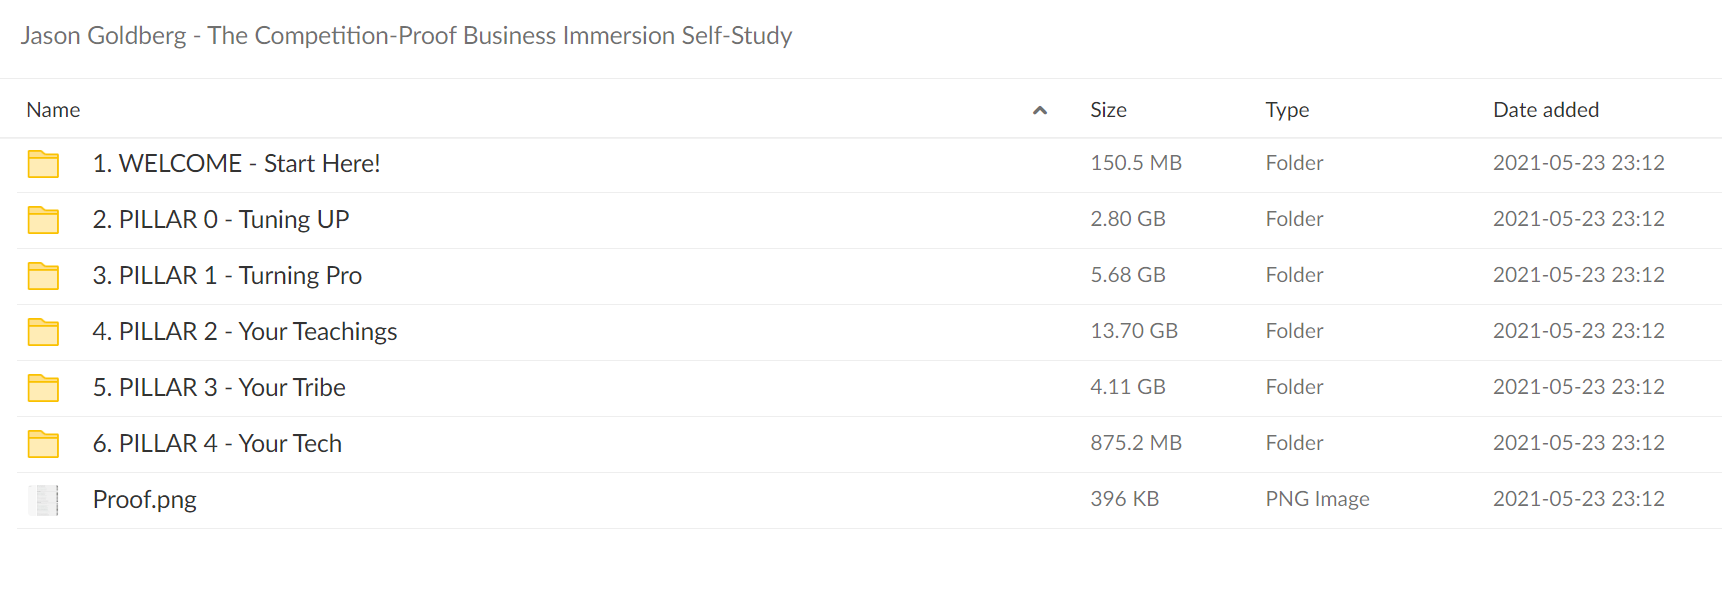Click the folder icon for PILLAR 4 - Your Tech

coord(43,443)
